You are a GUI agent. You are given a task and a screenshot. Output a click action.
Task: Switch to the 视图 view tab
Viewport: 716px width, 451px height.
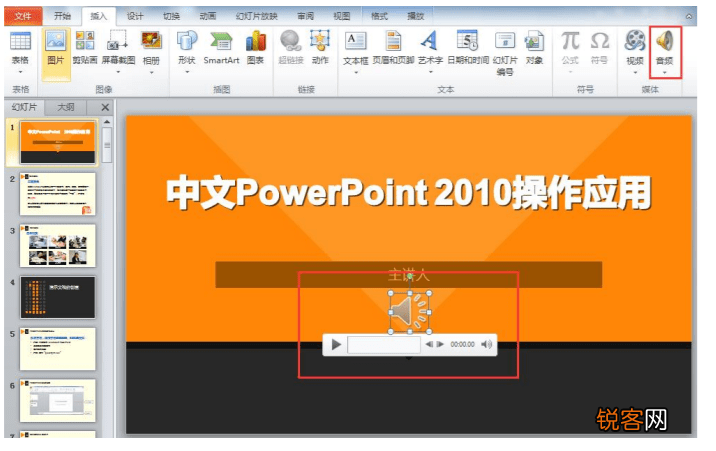click(342, 16)
